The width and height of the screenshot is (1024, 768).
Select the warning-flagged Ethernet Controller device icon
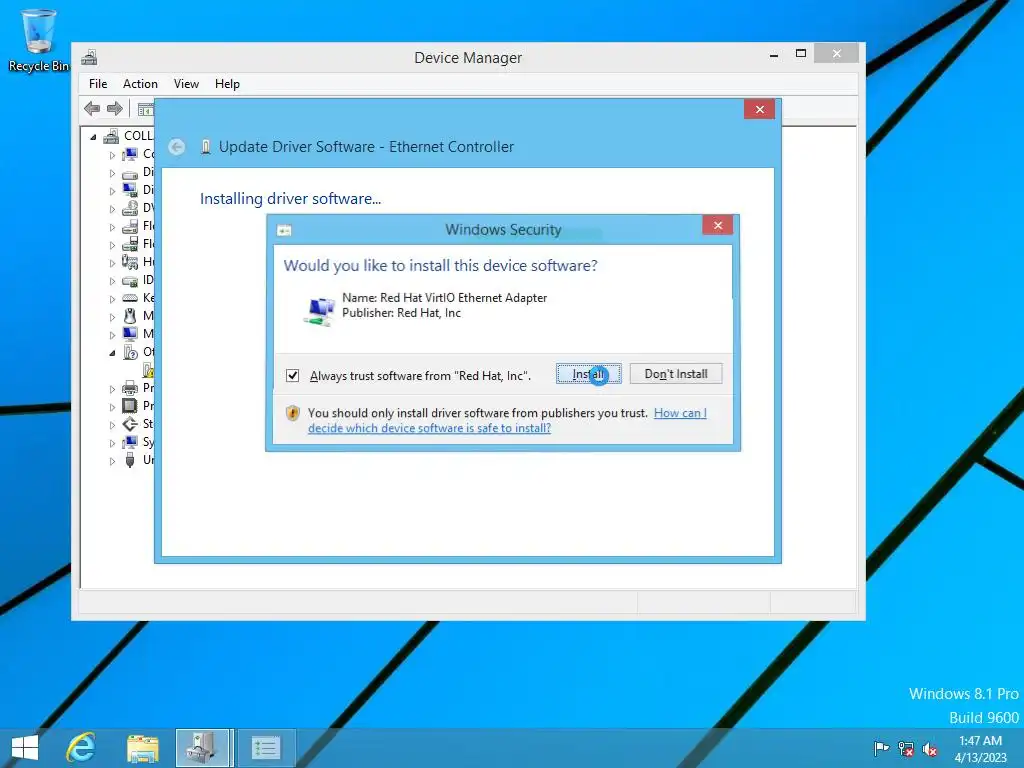pos(149,370)
